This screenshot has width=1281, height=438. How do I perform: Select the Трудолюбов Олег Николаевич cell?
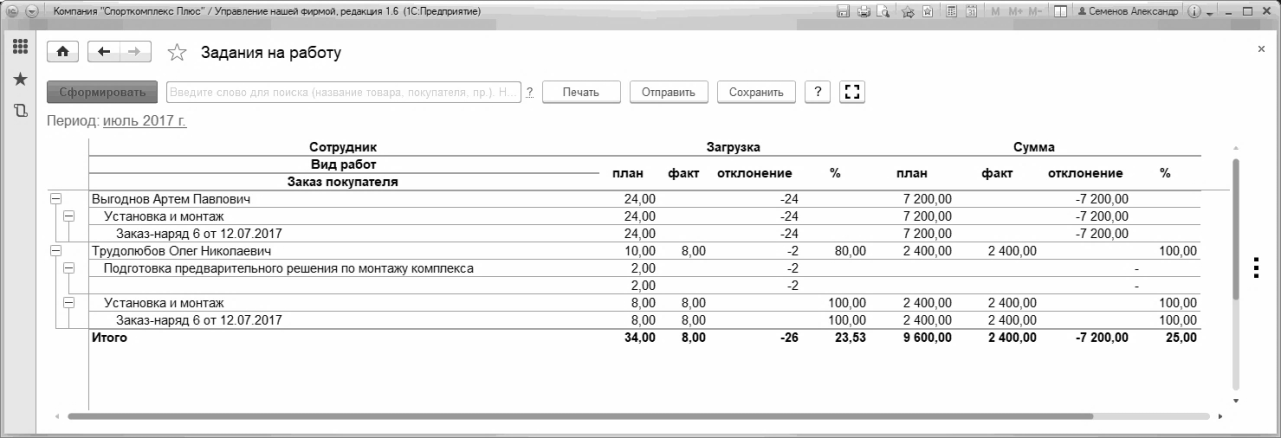coord(343,251)
